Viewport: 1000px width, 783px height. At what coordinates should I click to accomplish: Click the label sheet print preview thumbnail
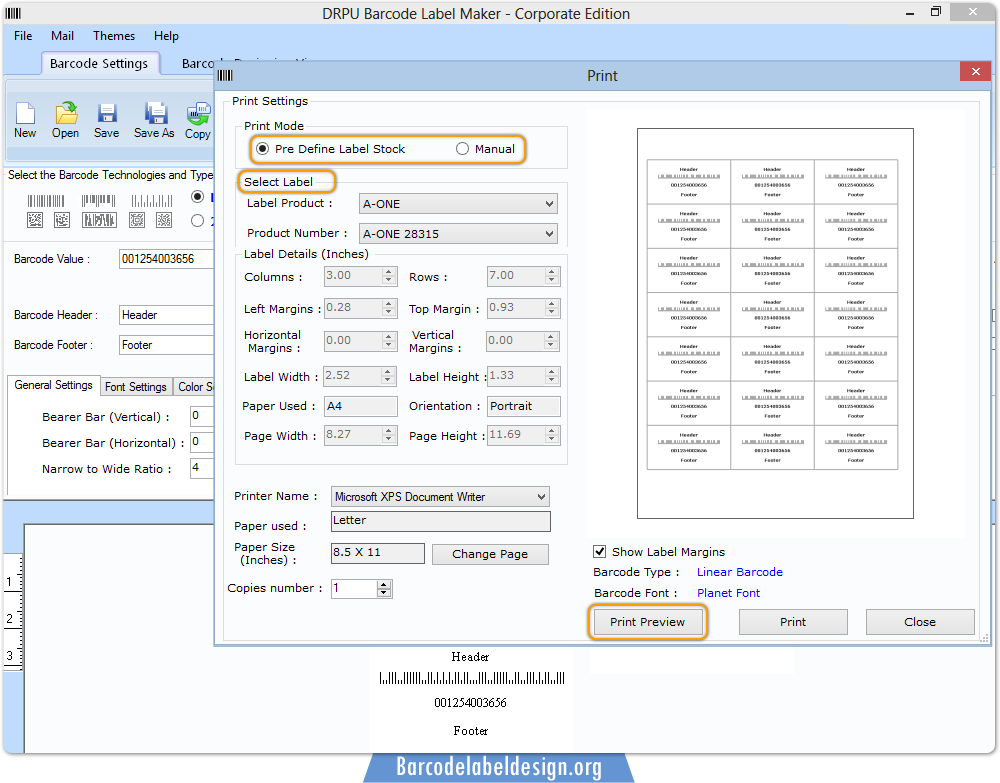(x=775, y=323)
